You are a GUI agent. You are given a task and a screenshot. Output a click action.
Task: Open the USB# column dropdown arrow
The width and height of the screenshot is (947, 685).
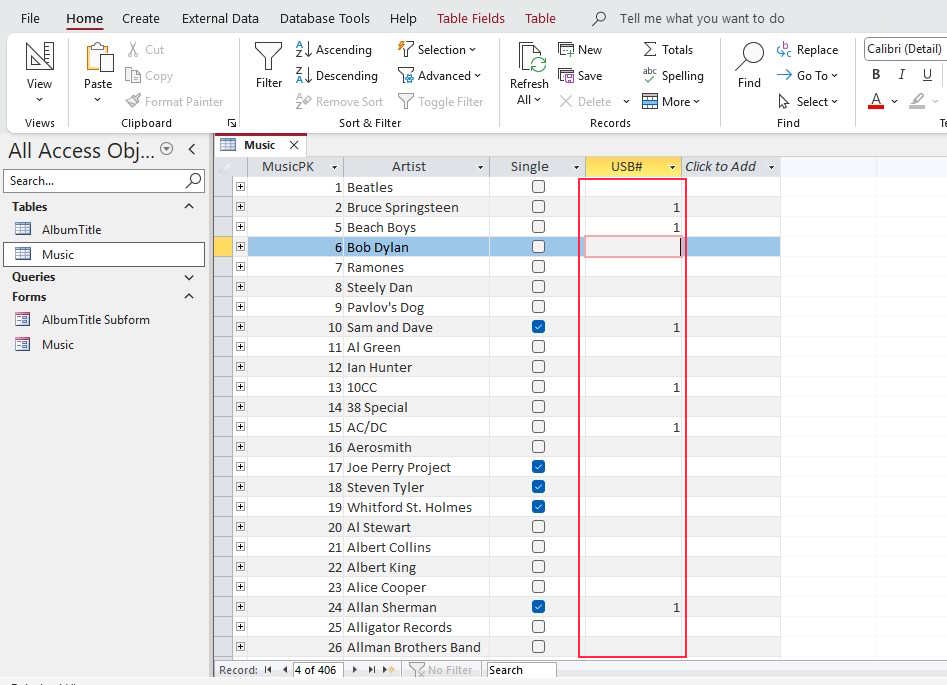tap(672, 167)
